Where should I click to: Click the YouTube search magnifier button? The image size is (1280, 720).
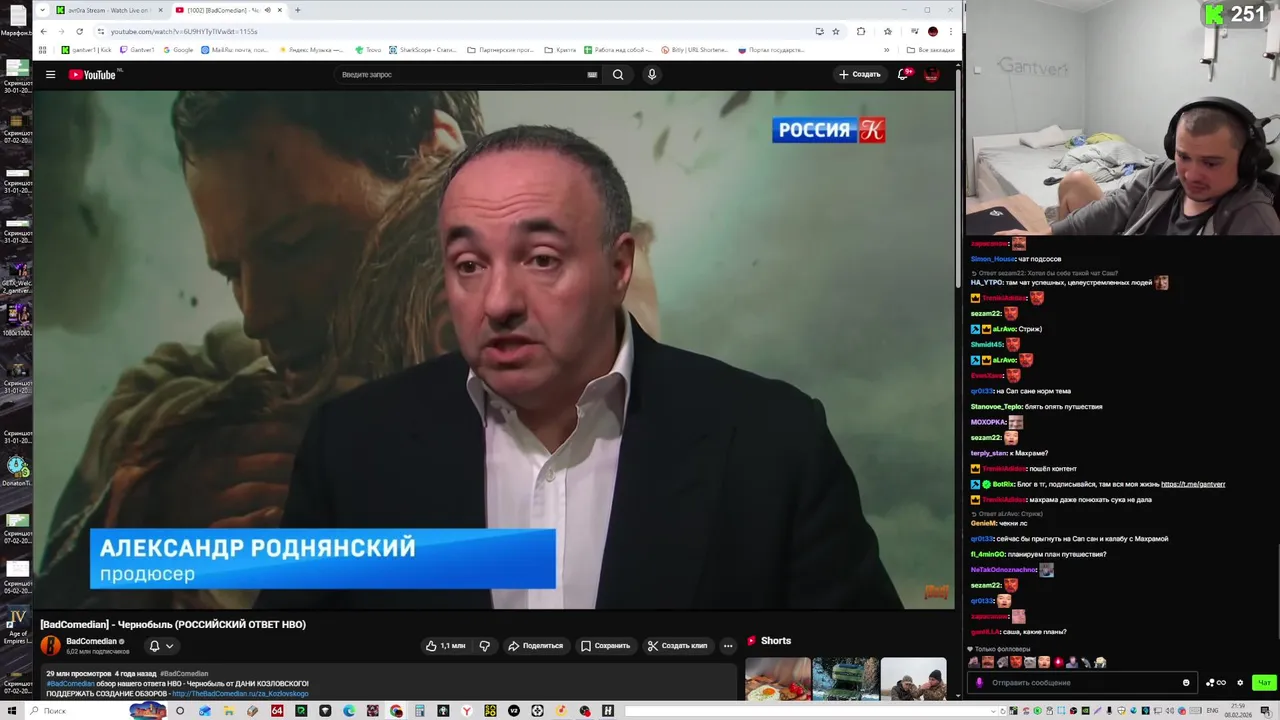pyautogui.click(x=618, y=74)
